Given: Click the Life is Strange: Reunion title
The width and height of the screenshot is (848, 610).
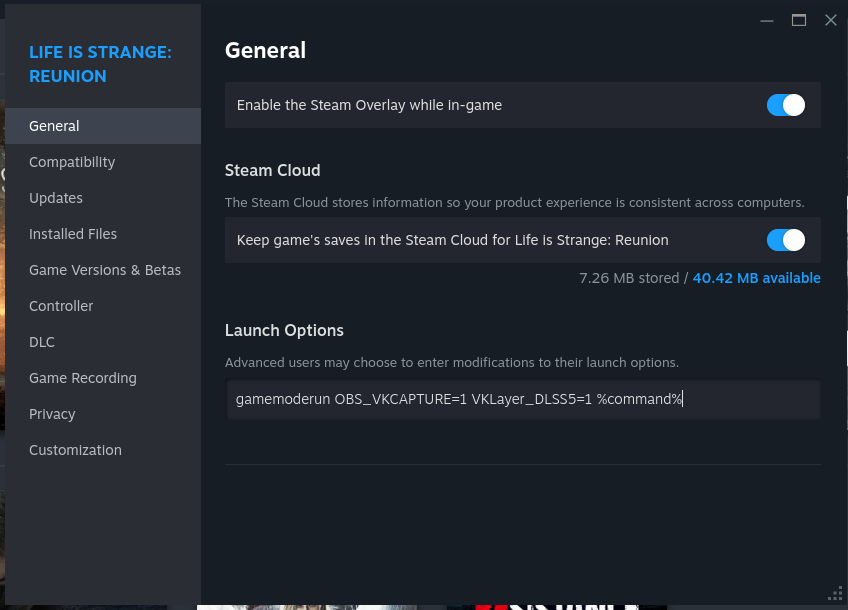Looking at the screenshot, I should pyautogui.click(x=100, y=64).
